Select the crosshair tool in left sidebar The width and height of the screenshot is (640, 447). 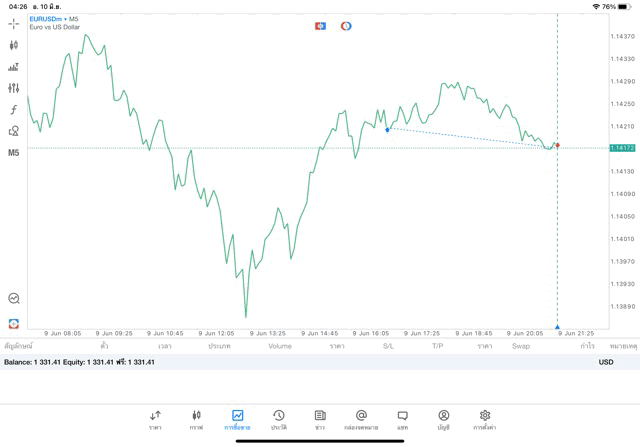coord(13,23)
